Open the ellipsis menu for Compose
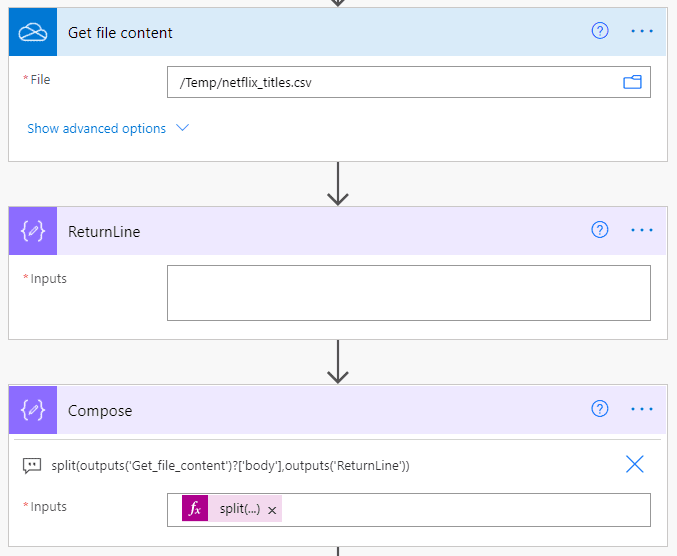Viewport: 677px width, 556px height. (x=641, y=409)
